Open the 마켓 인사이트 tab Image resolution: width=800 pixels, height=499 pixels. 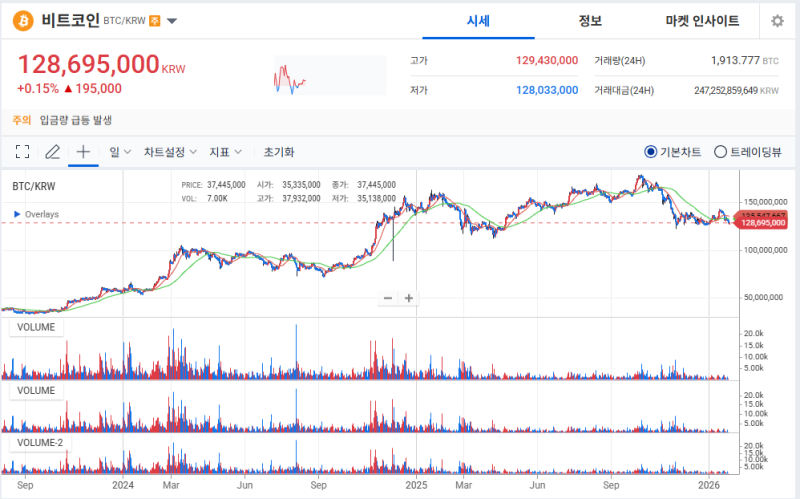(703, 21)
